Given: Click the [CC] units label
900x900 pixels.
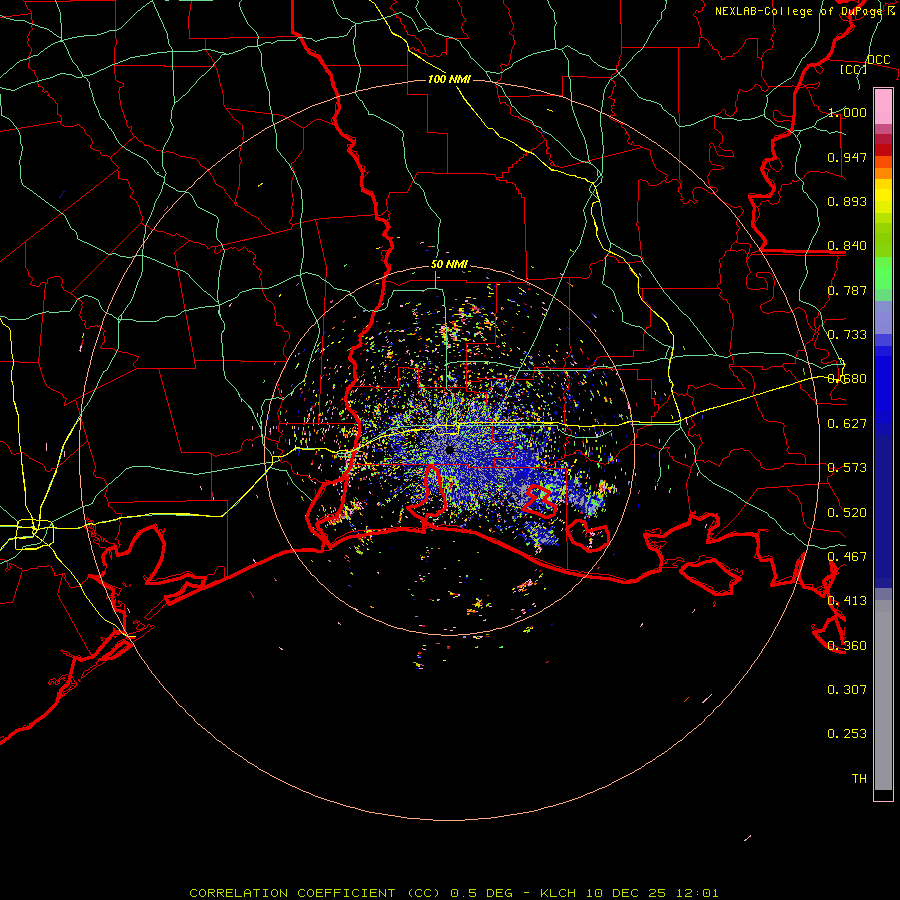Looking at the screenshot, I should 854,69.
